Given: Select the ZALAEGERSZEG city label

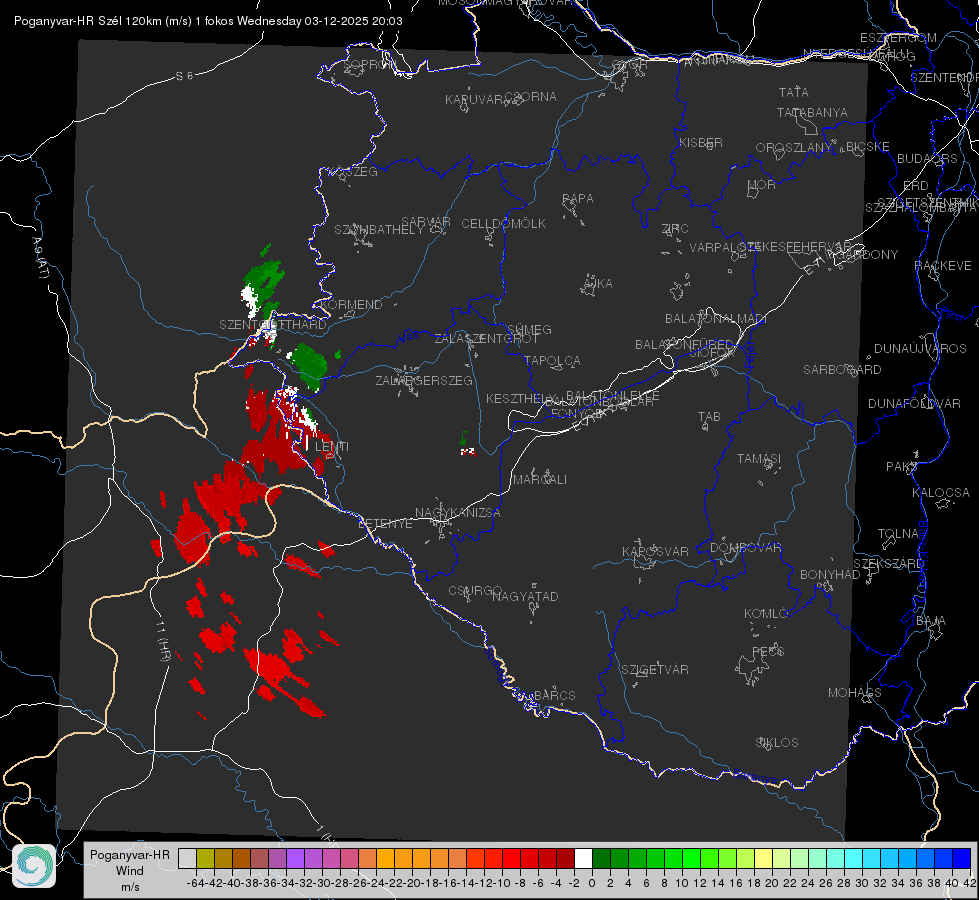Looking at the screenshot, I should pos(423,380).
